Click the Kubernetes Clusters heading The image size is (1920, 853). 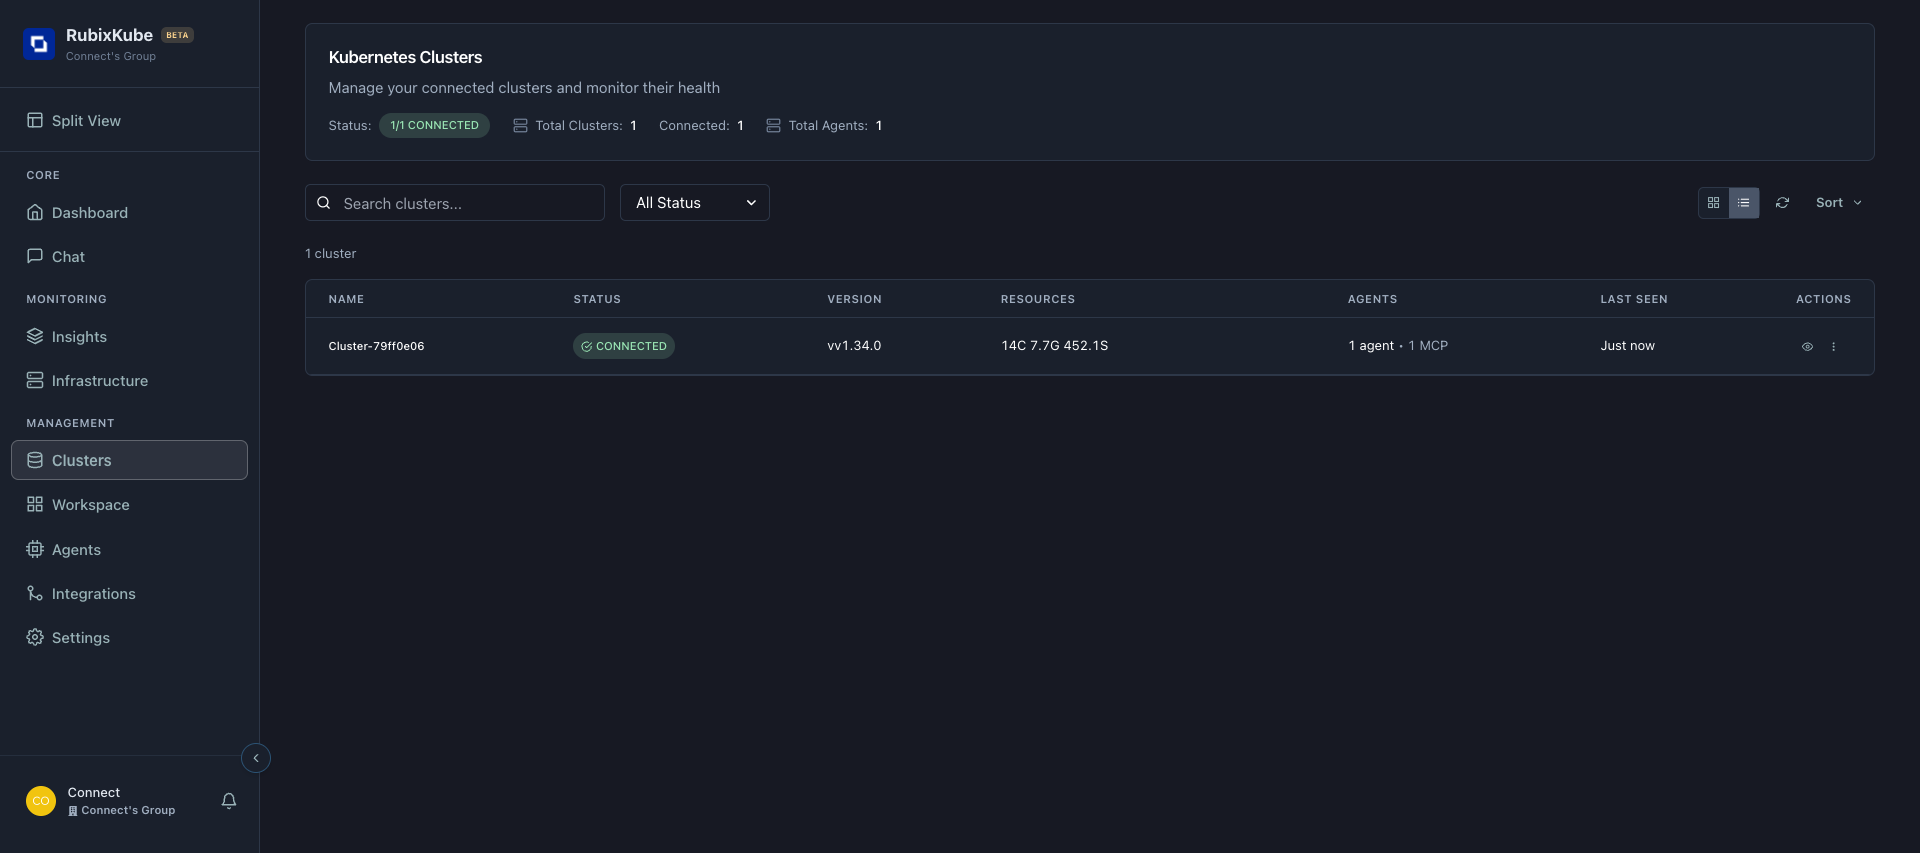tap(405, 58)
